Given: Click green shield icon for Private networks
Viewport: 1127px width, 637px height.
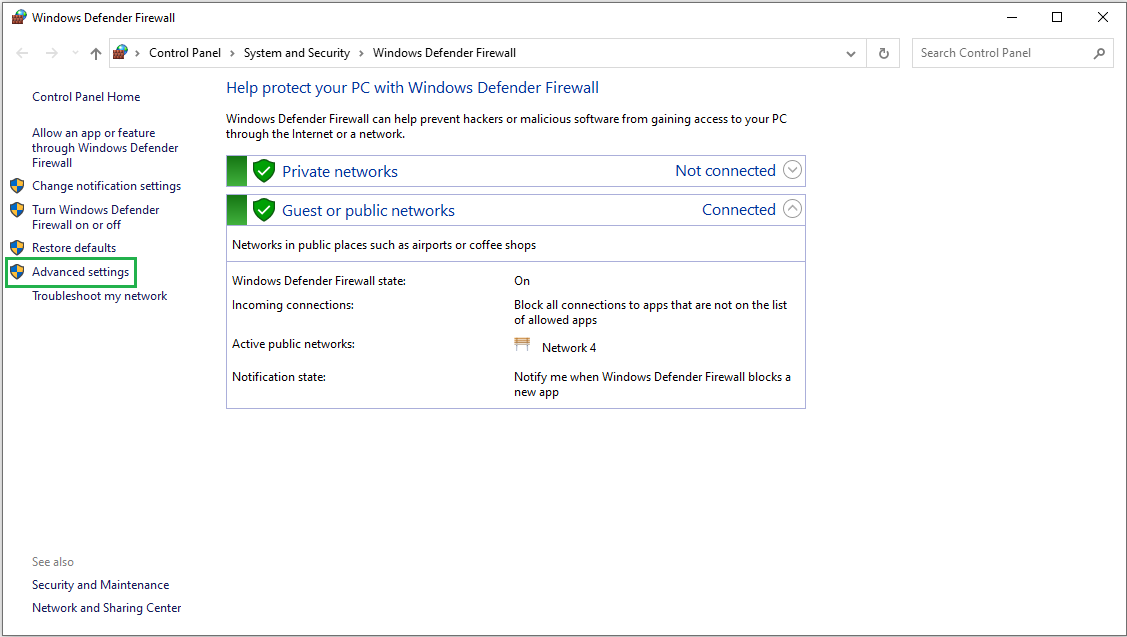Looking at the screenshot, I should pos(264,171).
